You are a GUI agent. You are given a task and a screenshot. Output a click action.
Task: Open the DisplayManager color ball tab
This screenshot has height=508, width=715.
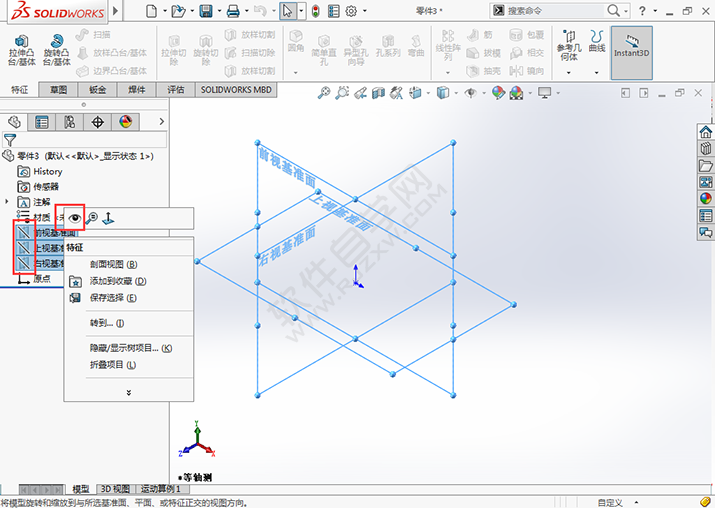[126, 122]
